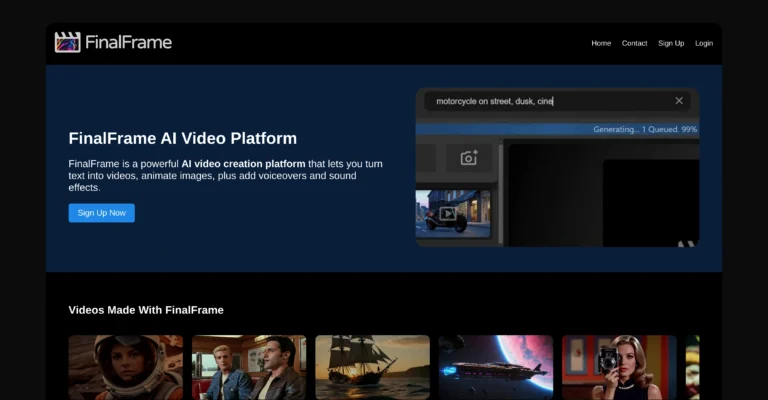This screenshot has width=768, height=400.
Task: Click the bold AI video creation platform text
Action: tap(243, 164)
